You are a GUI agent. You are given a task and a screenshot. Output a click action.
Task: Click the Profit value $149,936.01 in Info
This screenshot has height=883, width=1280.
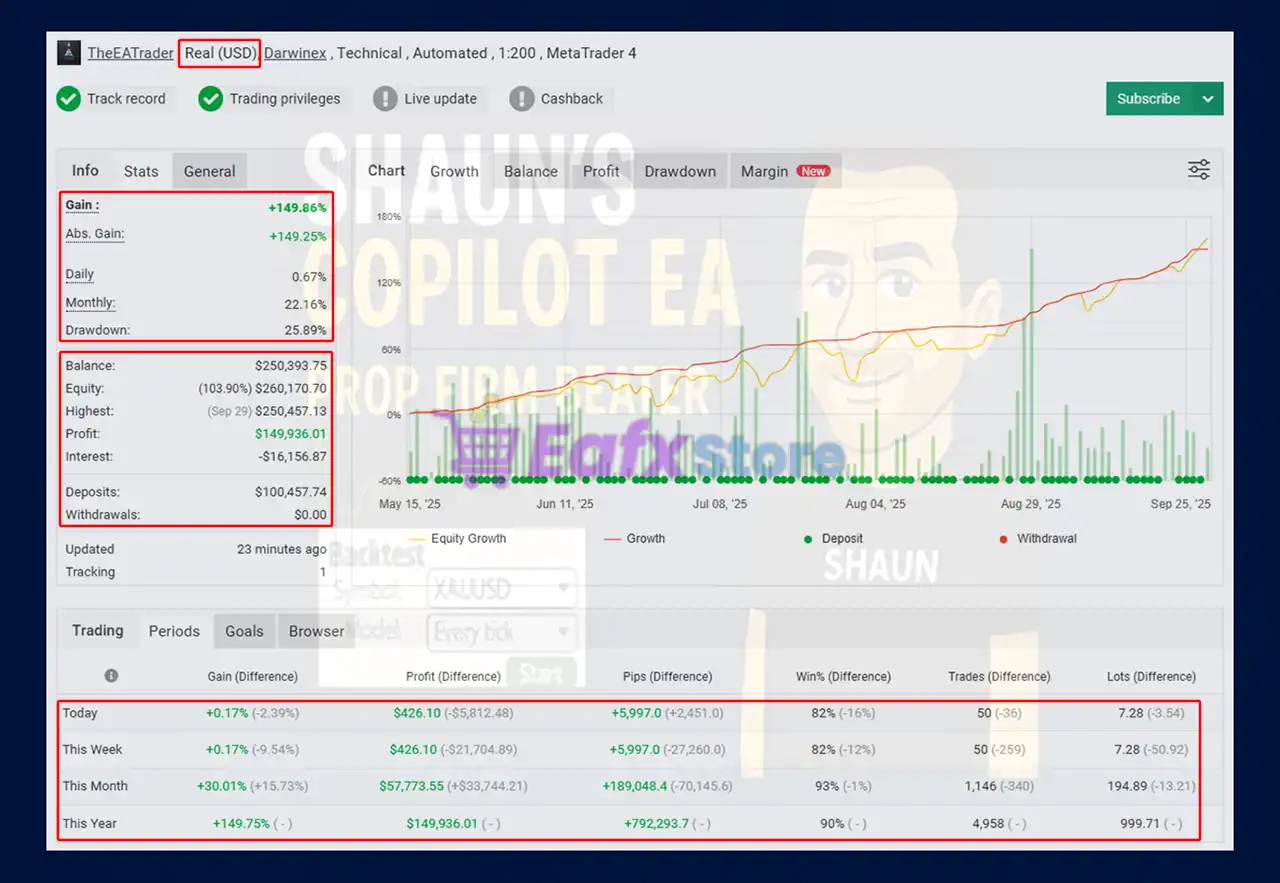(291, 434)
